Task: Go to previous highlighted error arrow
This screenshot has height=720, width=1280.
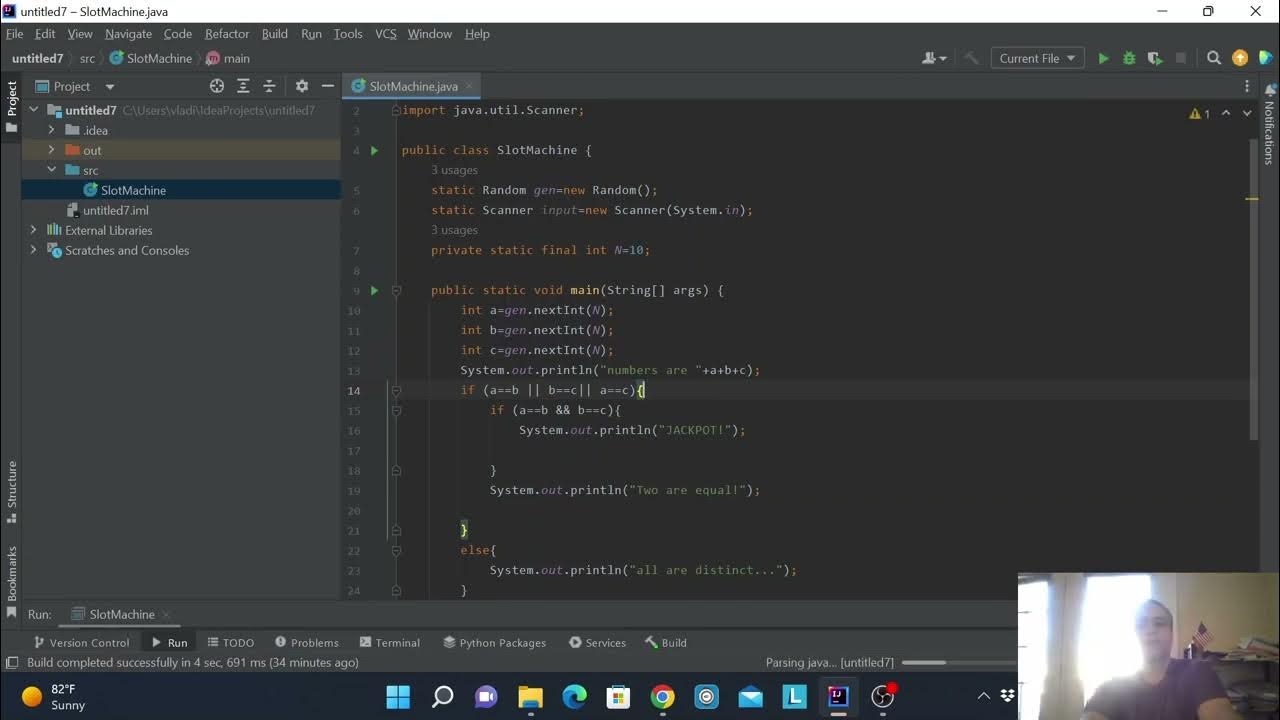Action: click(1226, 113)
